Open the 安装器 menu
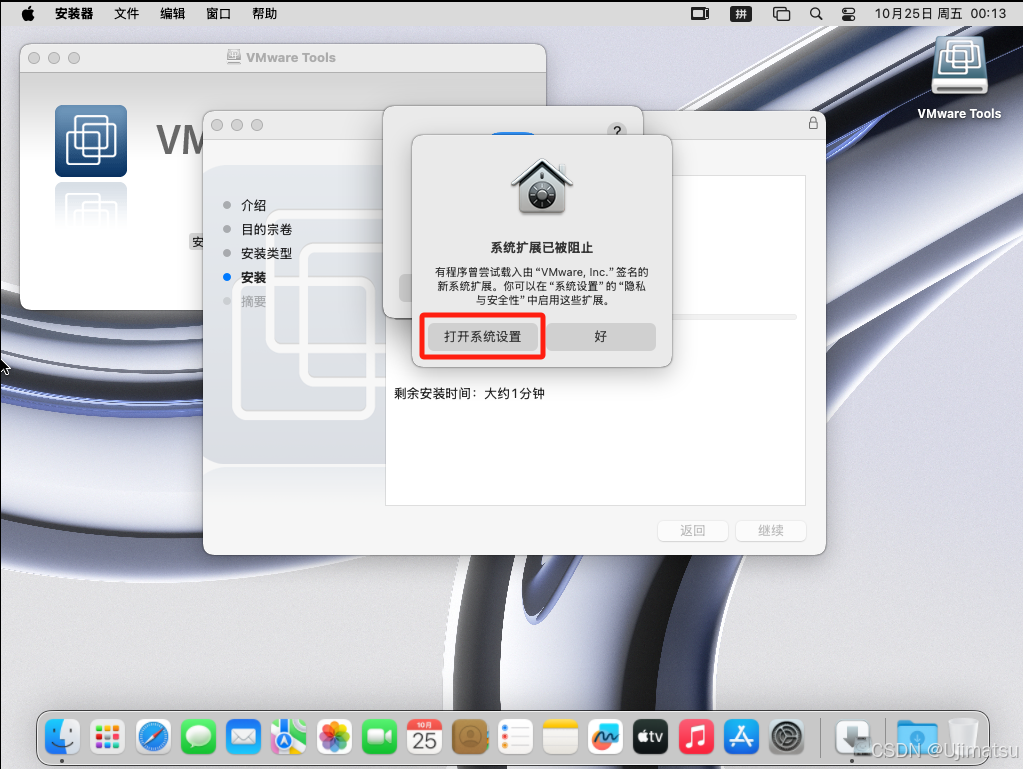The height and width of the screenshot is (769, 1023). pos(74,14)
